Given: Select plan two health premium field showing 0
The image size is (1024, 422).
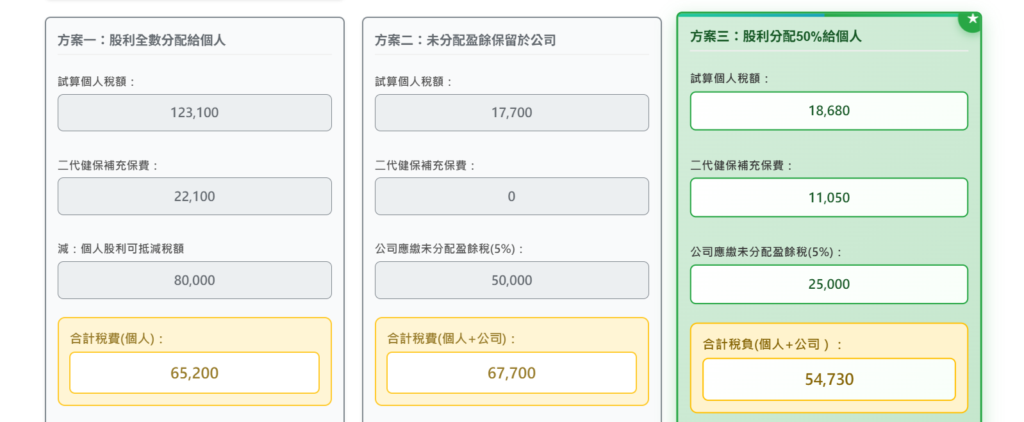Looking at the screenshot, I should click(512, 196).
